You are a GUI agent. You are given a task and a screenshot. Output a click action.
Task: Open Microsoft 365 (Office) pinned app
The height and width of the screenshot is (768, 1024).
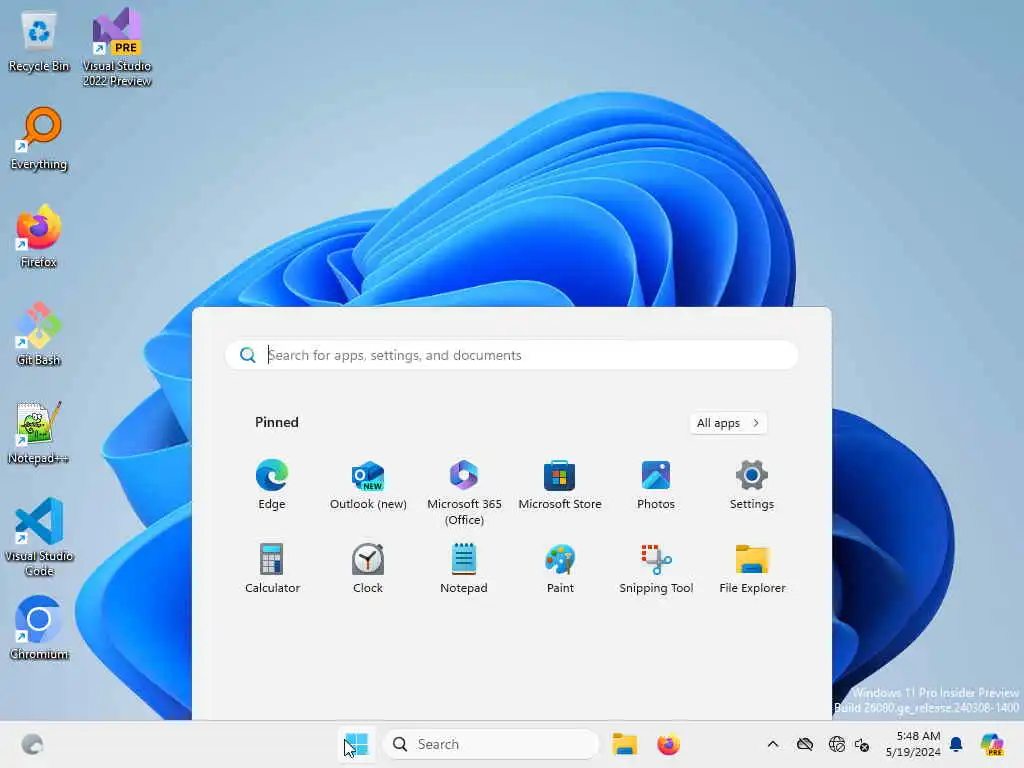[x=464, y=492]
